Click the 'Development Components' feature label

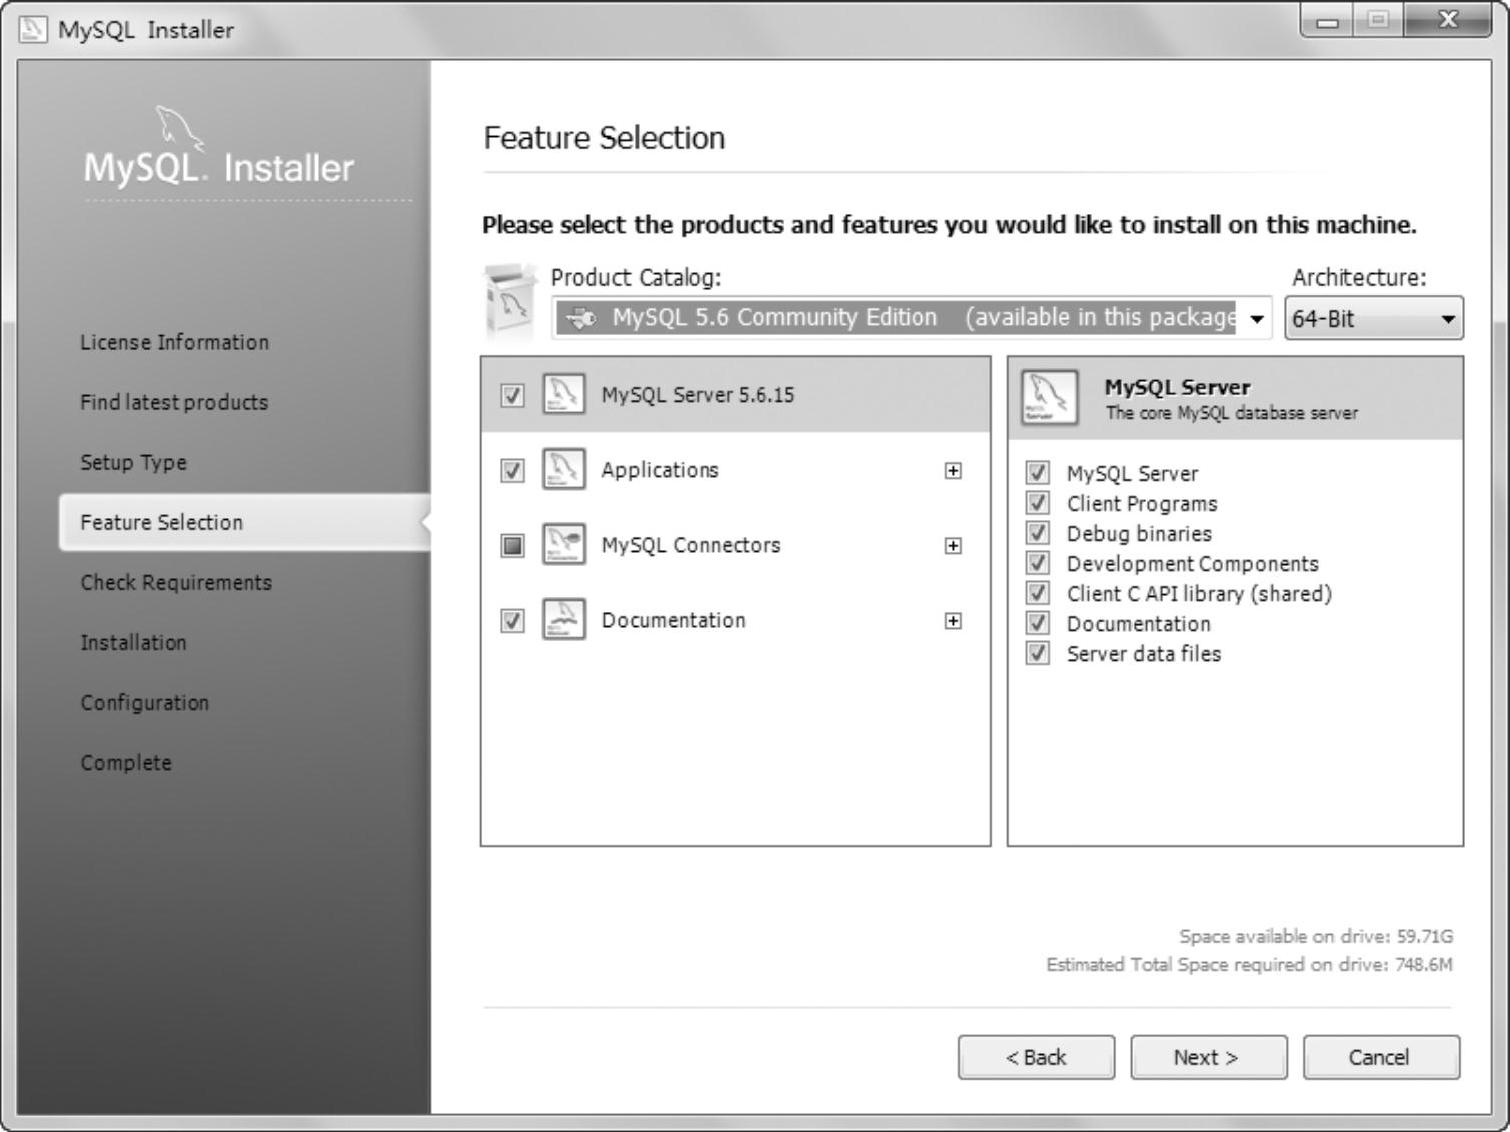(1193, 564)
